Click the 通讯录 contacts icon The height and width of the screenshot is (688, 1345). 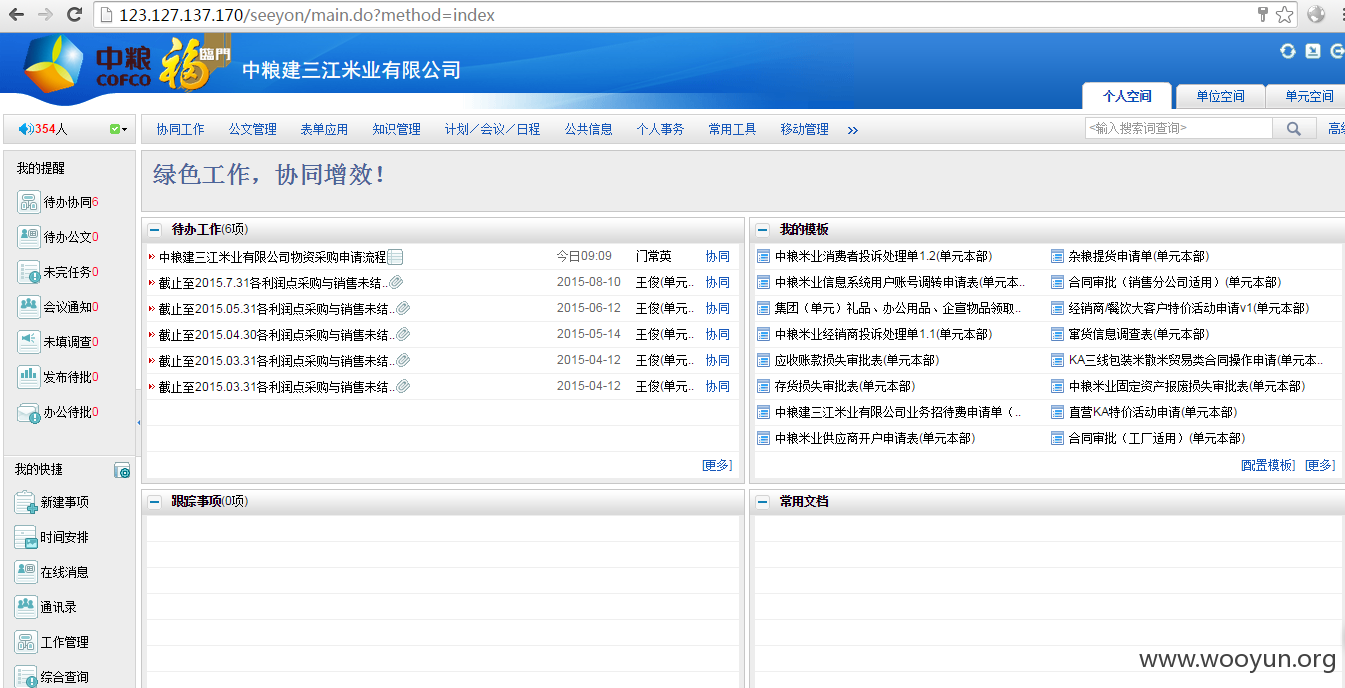[x=26, y=607]
